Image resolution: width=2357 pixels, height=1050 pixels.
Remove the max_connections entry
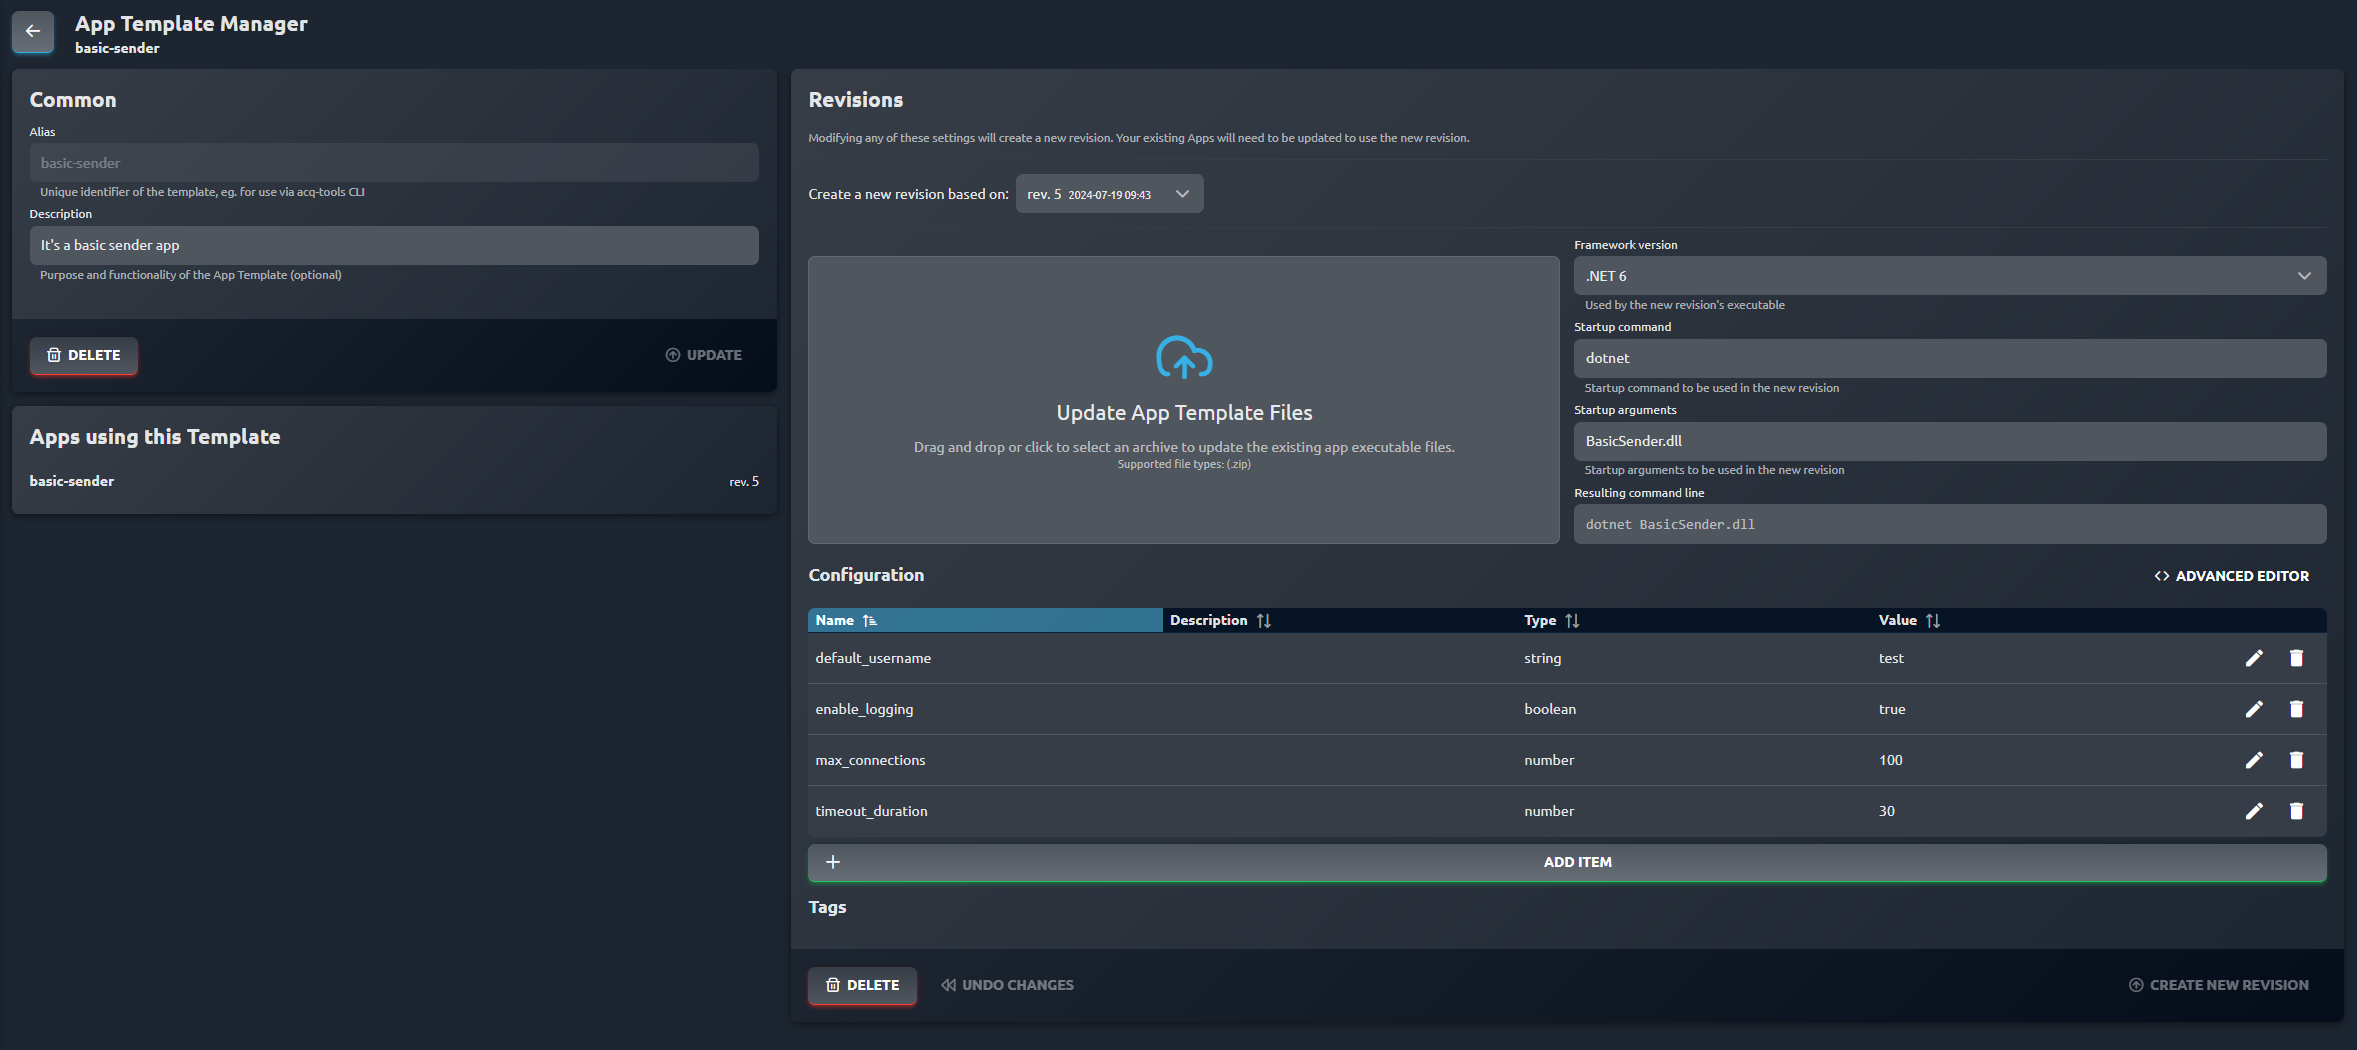(2296, 760)
